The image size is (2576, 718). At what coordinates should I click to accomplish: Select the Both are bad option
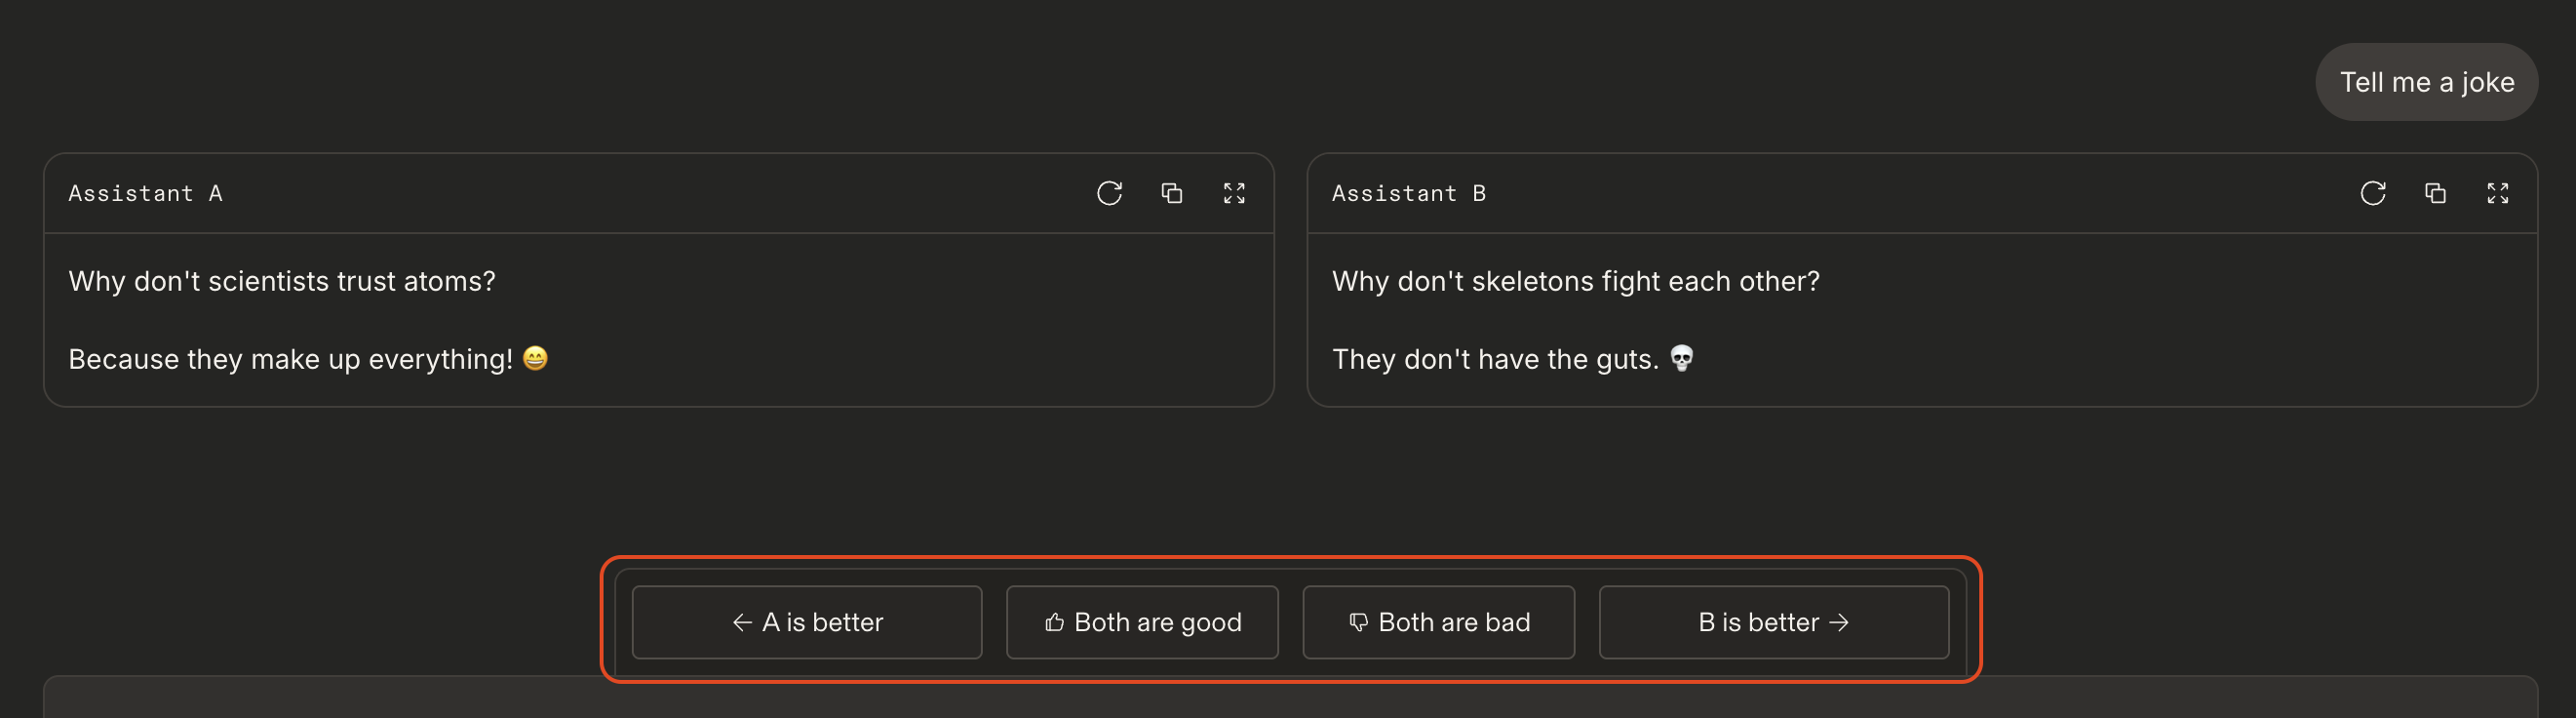click(1438, 622)
